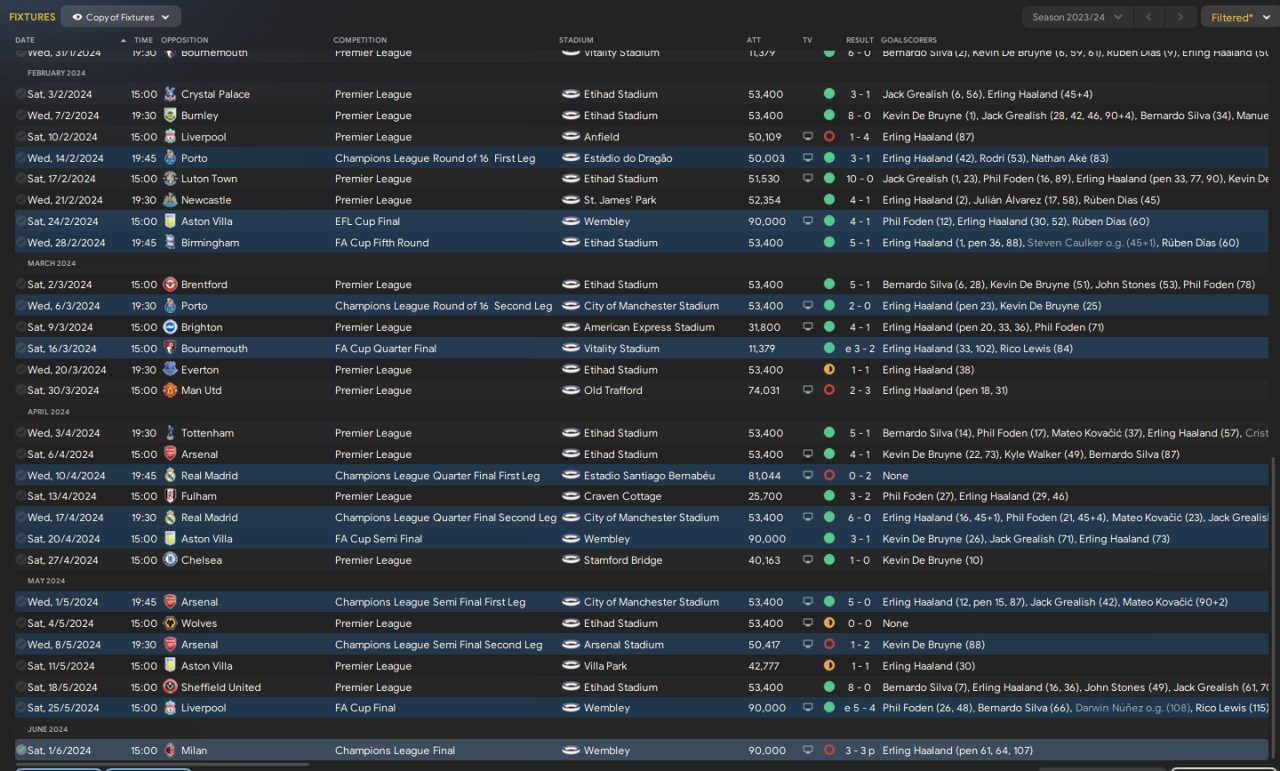Sort by the Att column header
This screenshot has height=771, width=1280.
(x=754, y=40)
